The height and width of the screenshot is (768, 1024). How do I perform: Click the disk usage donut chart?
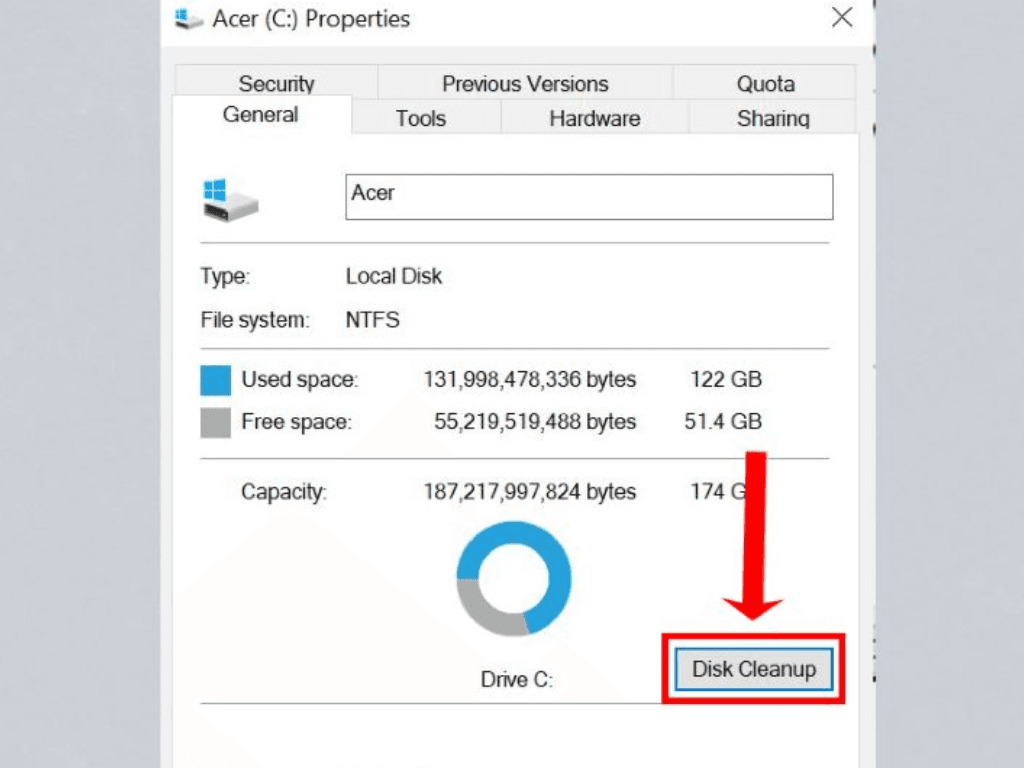pyautogui.click(x=513, y=579)
